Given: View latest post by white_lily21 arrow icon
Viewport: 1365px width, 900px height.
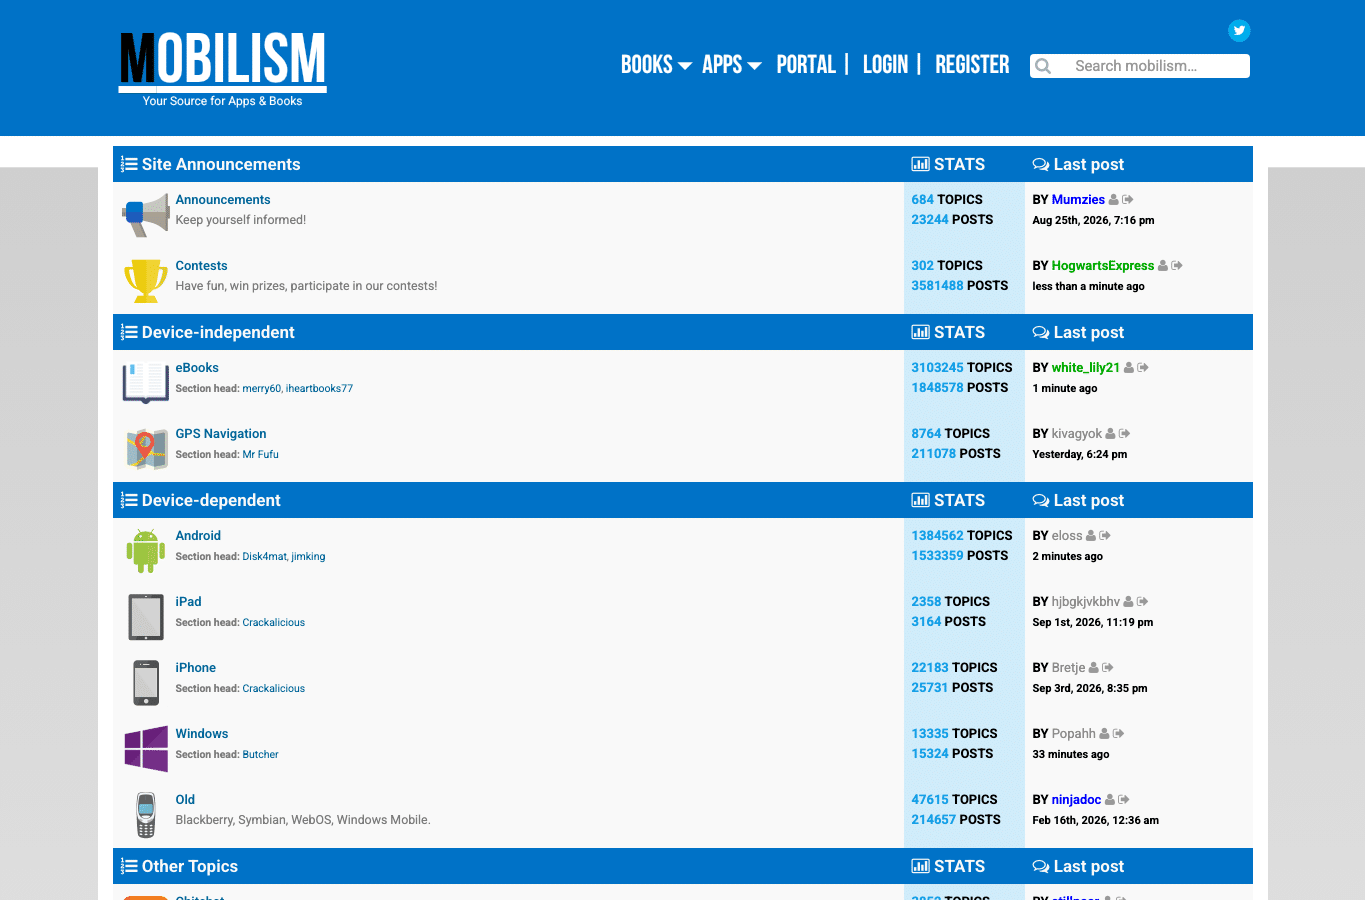Looking at the screenshot, I should 1143,368.
